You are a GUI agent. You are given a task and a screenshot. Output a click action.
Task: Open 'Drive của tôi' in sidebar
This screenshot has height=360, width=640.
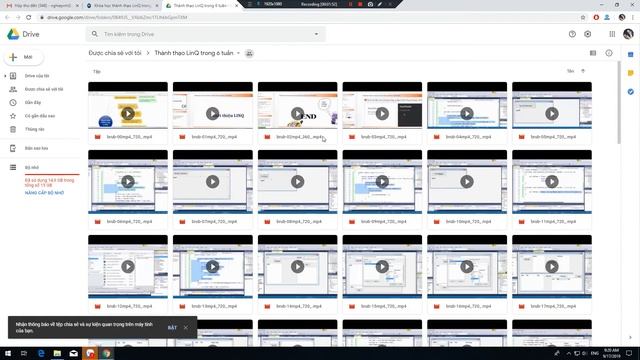click(x=37, y=76)
